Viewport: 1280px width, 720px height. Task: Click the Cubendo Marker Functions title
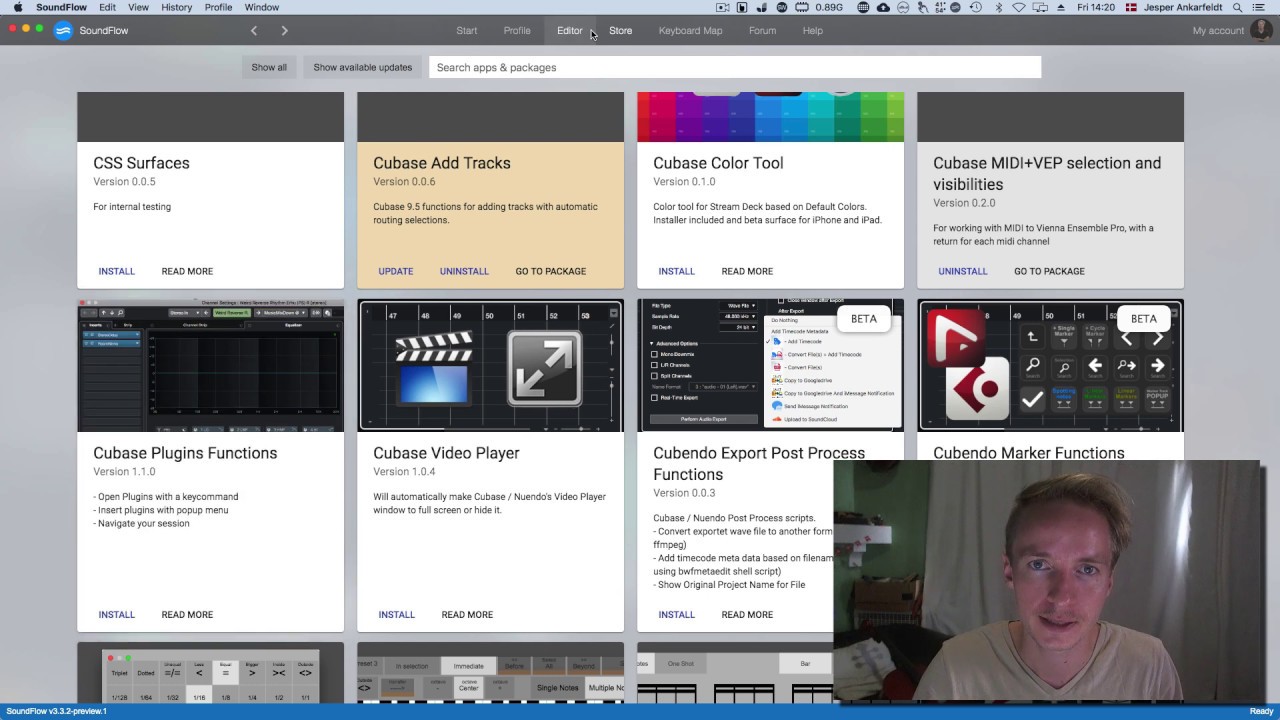pyautogui.click(x=1029, y=453)
